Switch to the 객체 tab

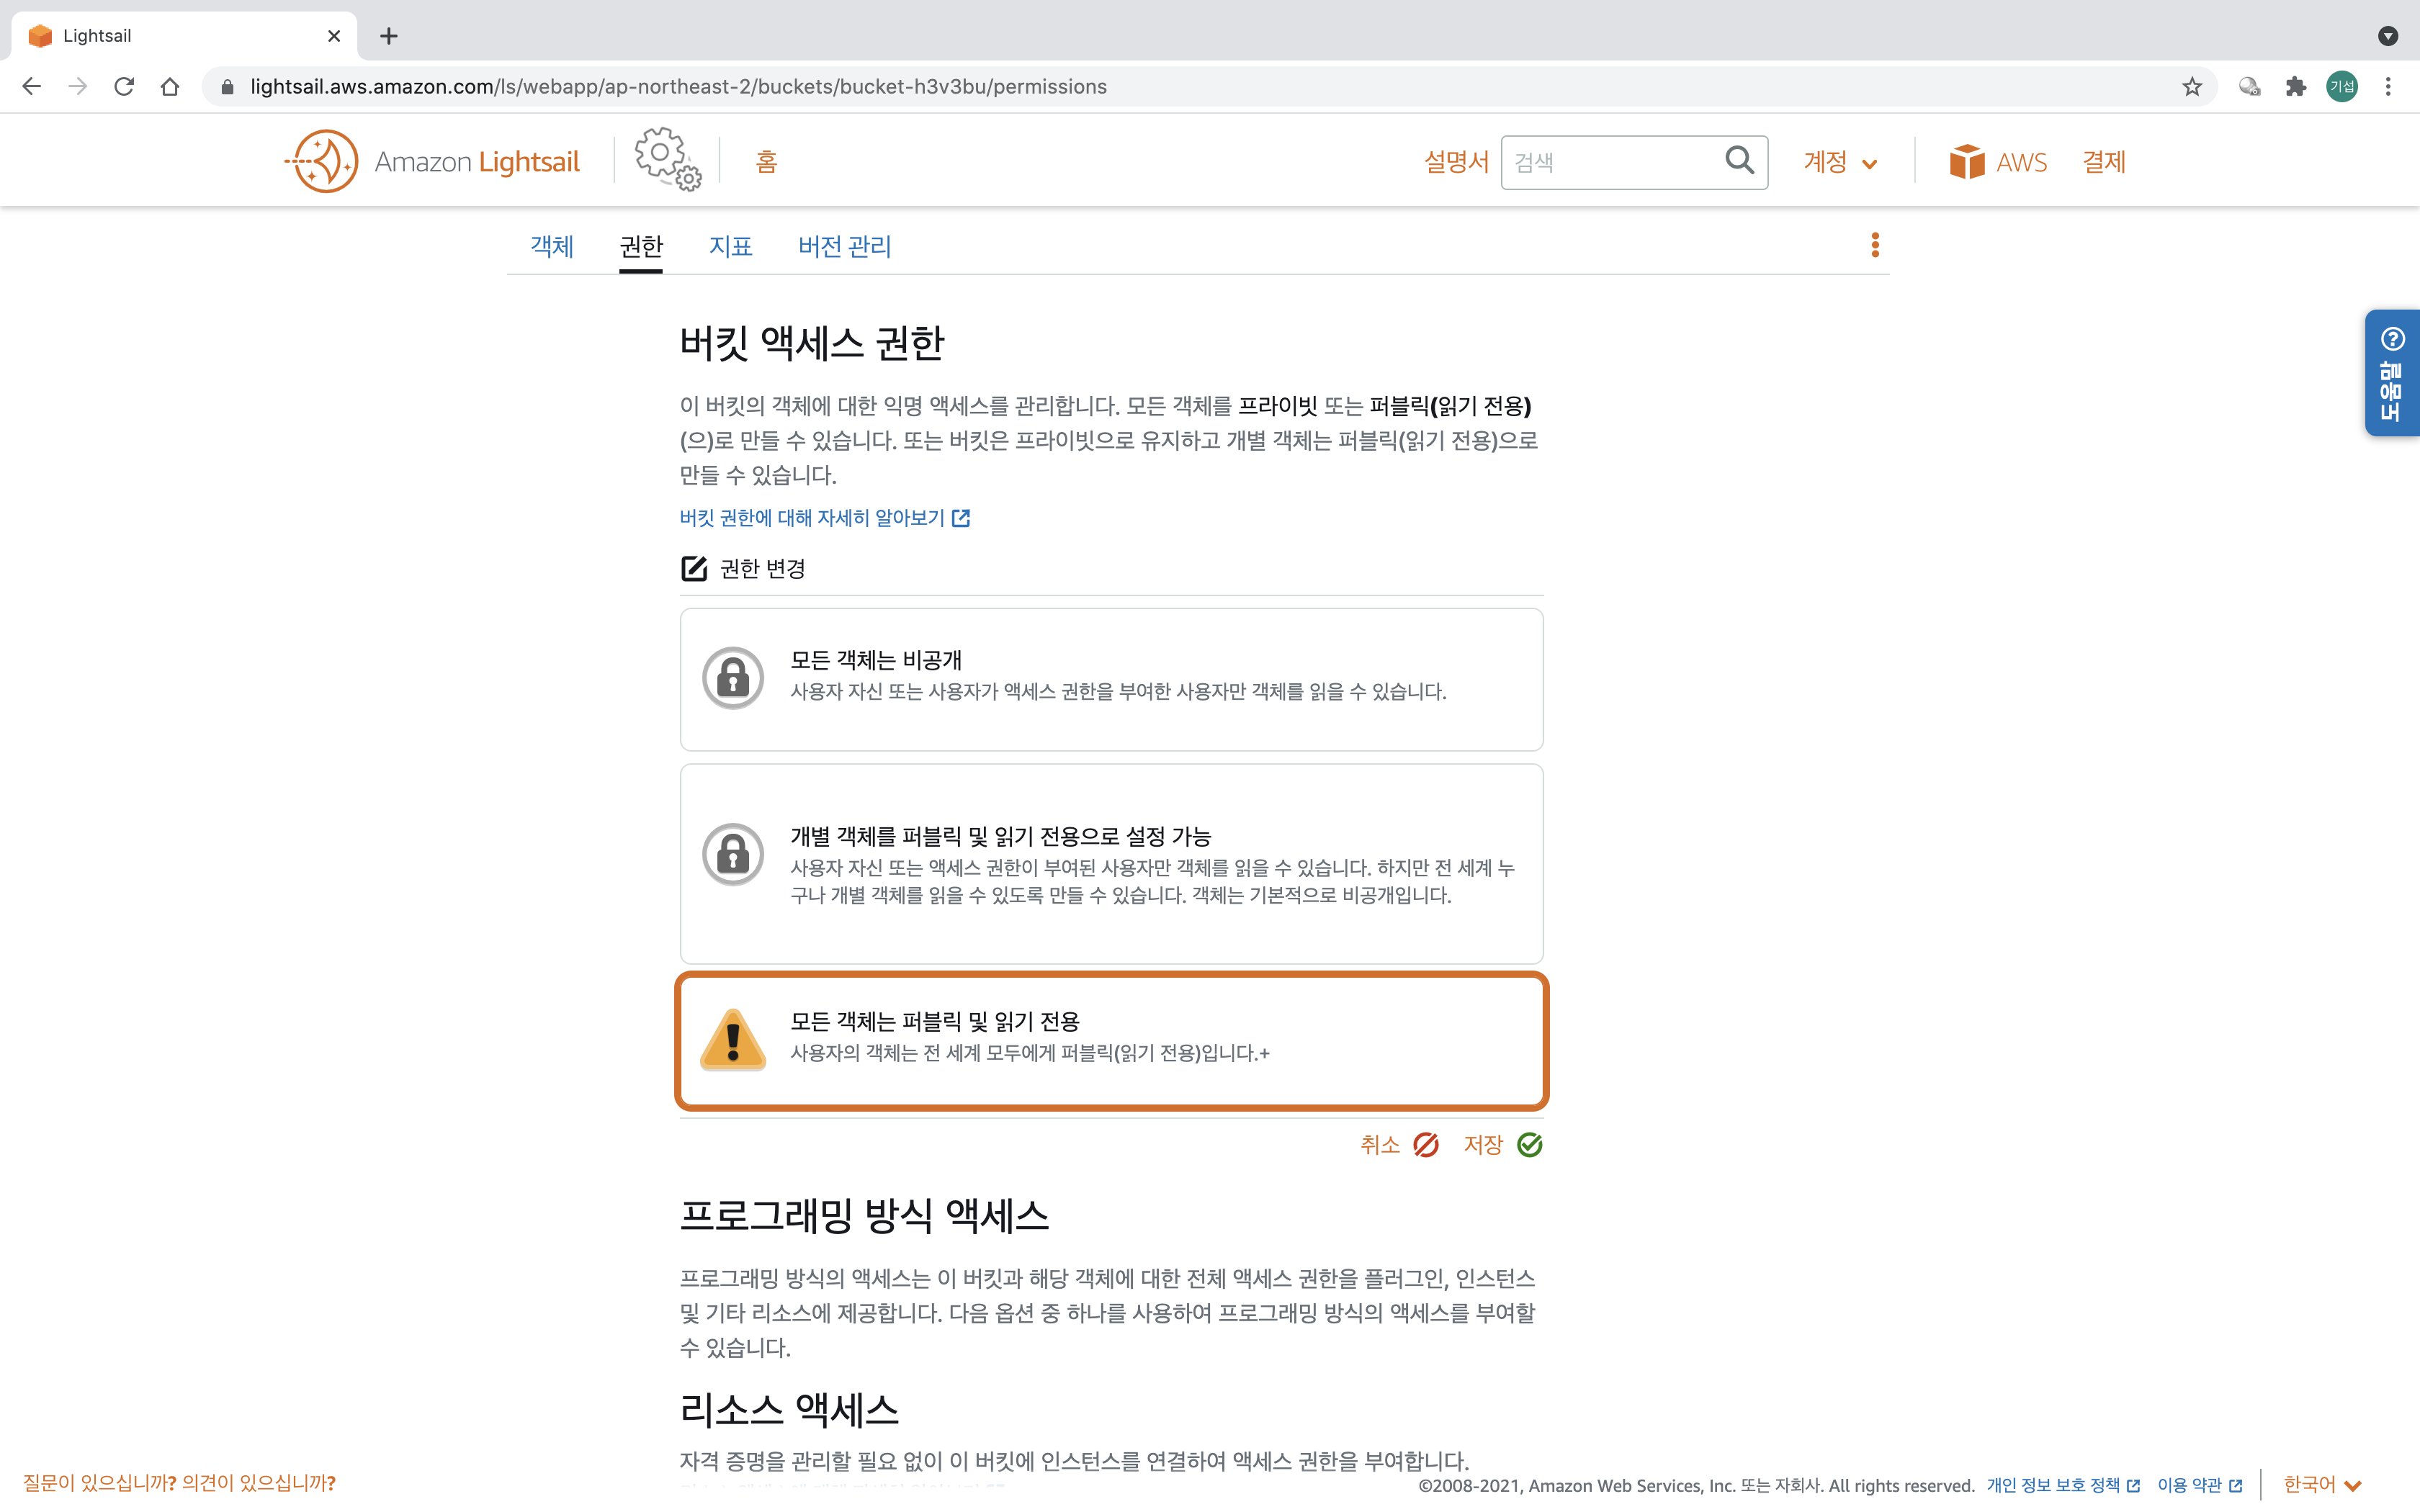tap(552, 246)
